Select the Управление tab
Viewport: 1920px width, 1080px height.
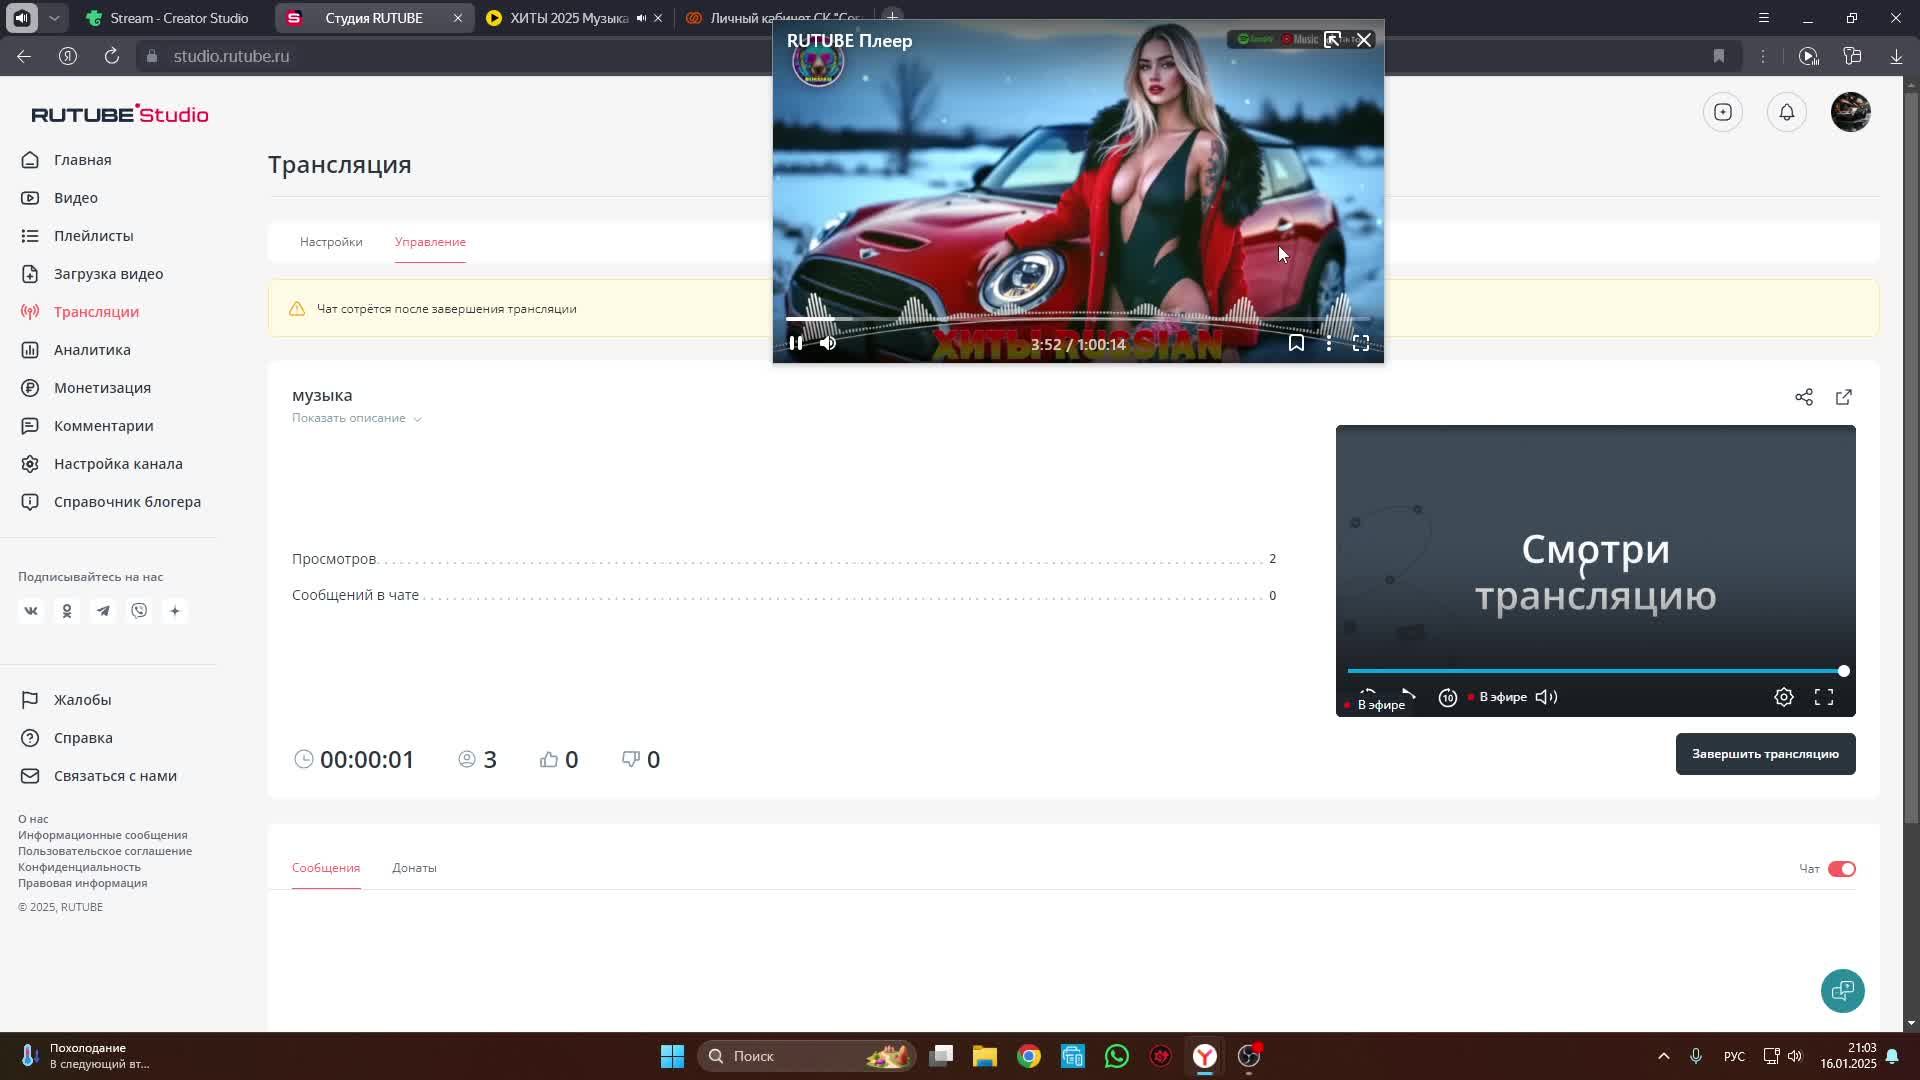point(430,242)
